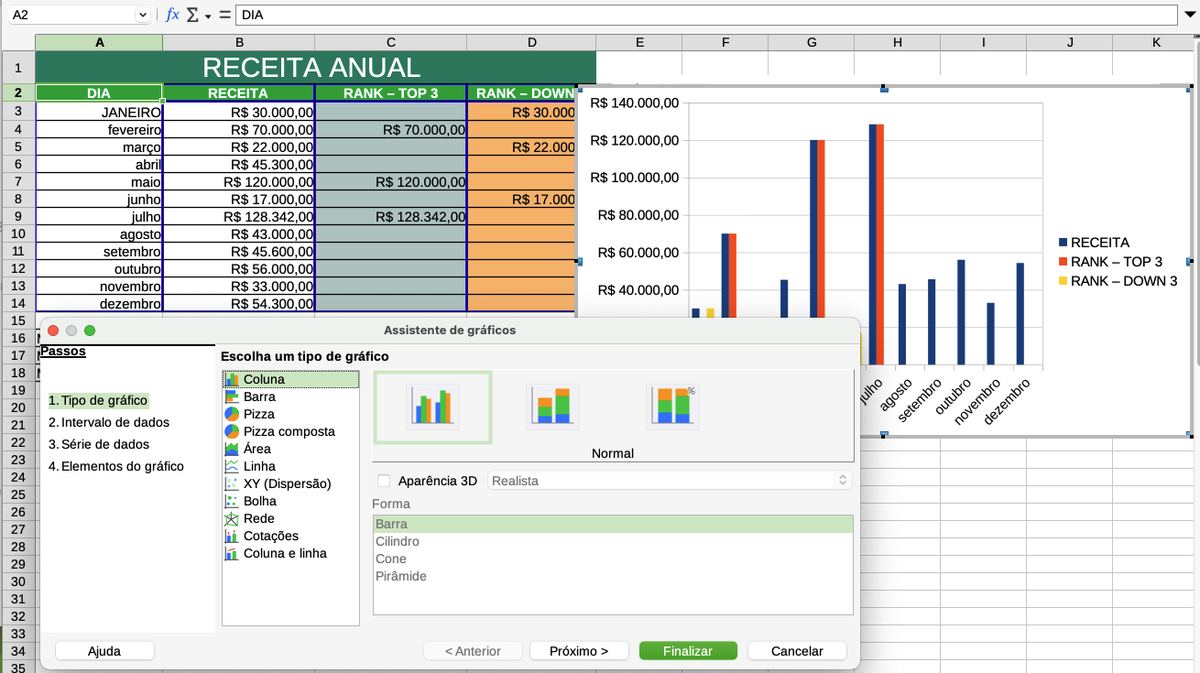1200x673 pixels.
Task: Click the RANK – TOP 3 header cell
Action: [x=390, y=93]
